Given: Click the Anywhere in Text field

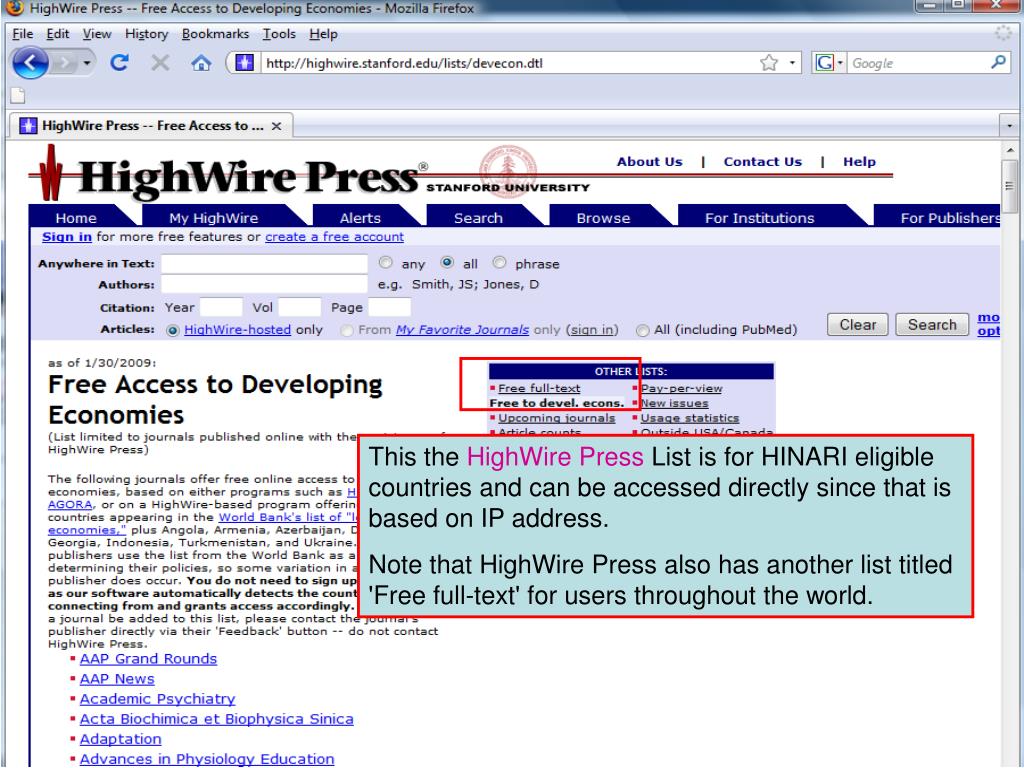Looking at the screenshot, I should point(264,264).
